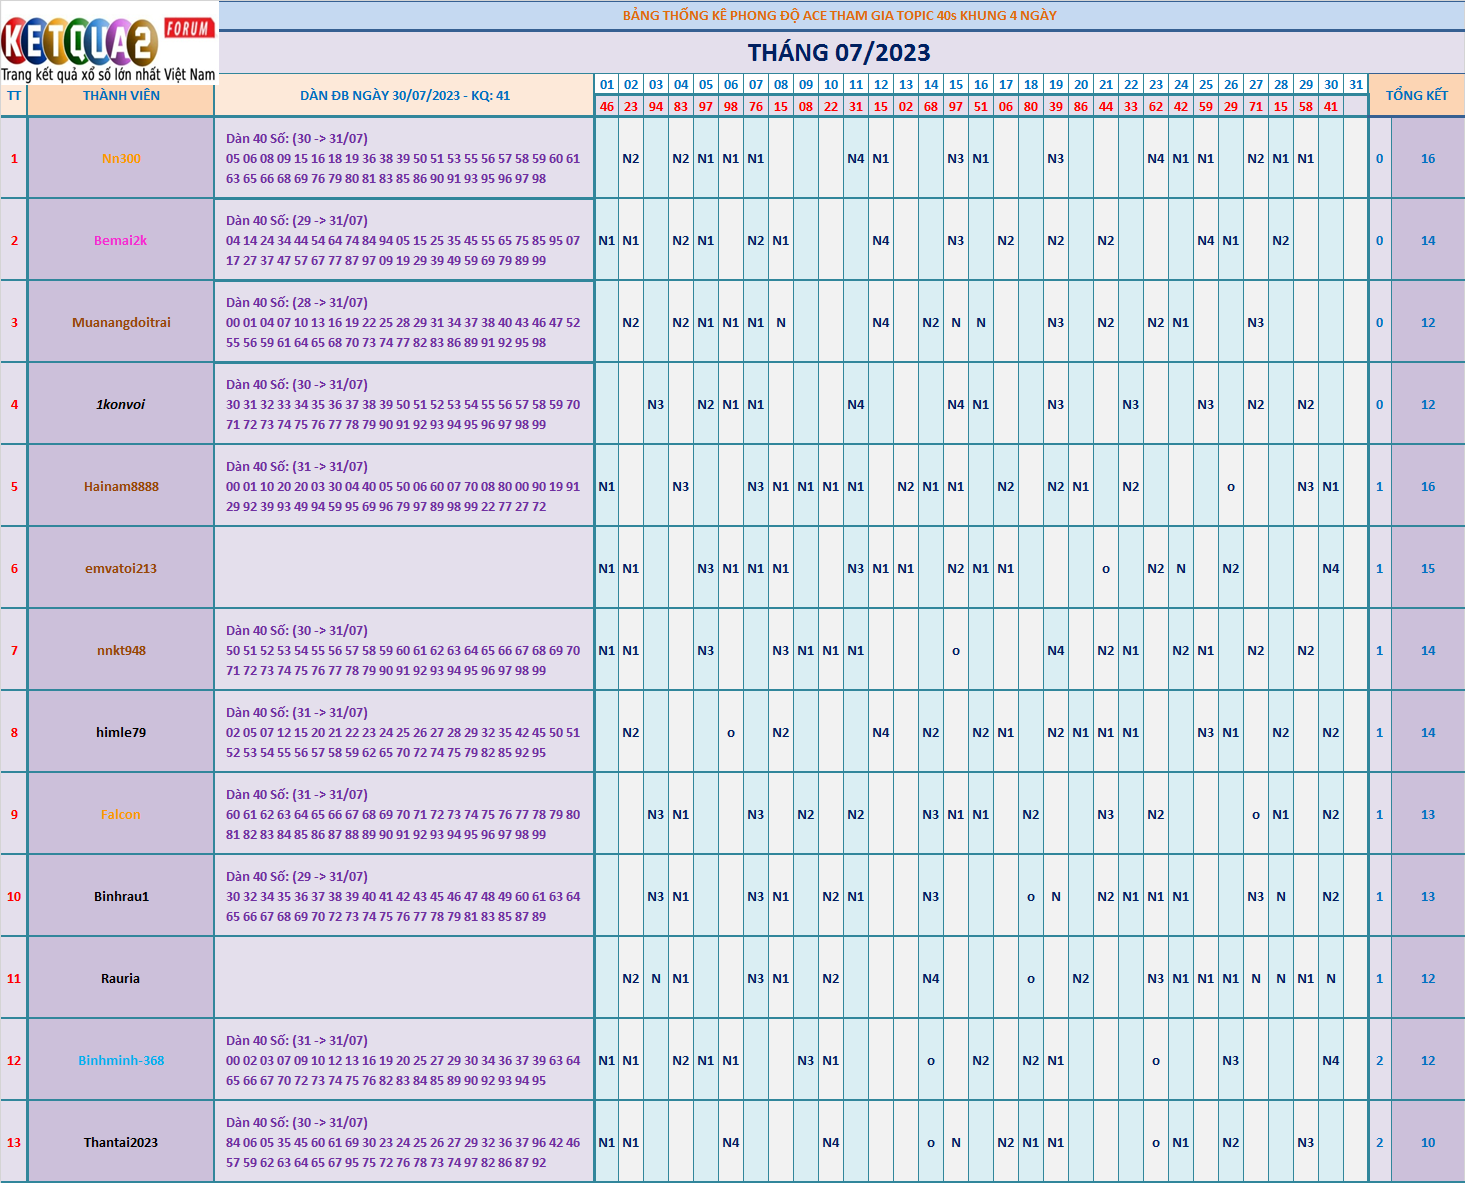
Task: Click Nn300's number row starting 05 06 08
Action: coord(403,159)
